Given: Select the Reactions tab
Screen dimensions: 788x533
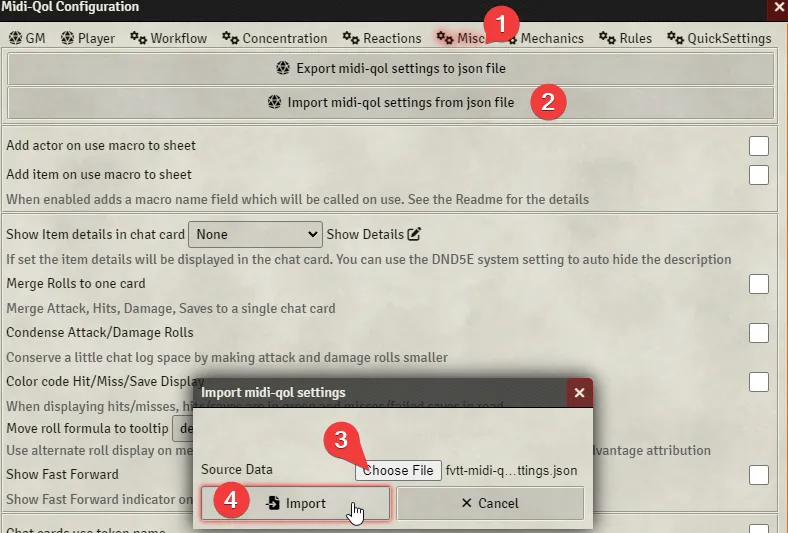Looking at the screenshot, I should pos(382,38).
